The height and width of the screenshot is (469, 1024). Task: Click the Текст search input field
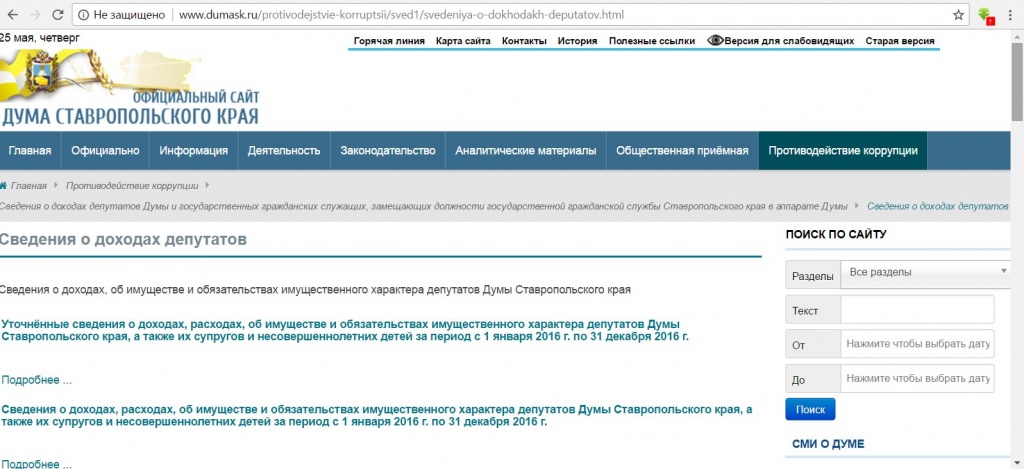pos(918,310)
